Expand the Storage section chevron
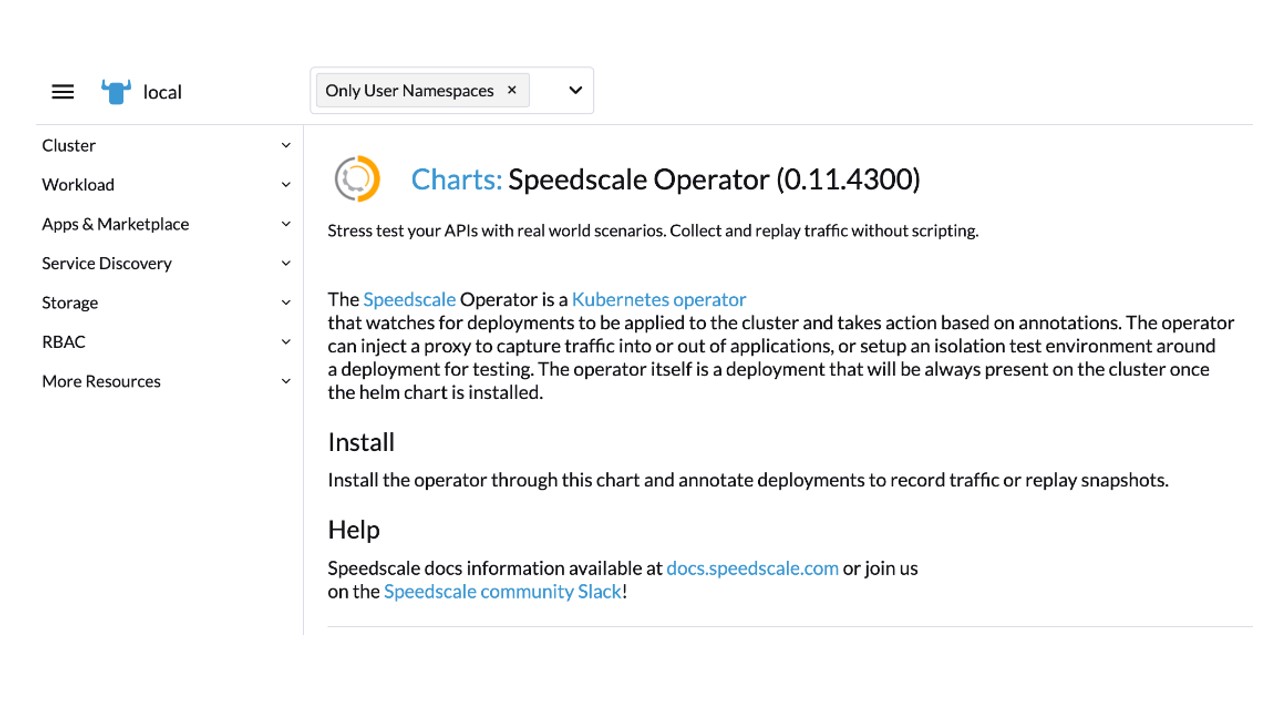1280x720 pixels. (285, 302)
